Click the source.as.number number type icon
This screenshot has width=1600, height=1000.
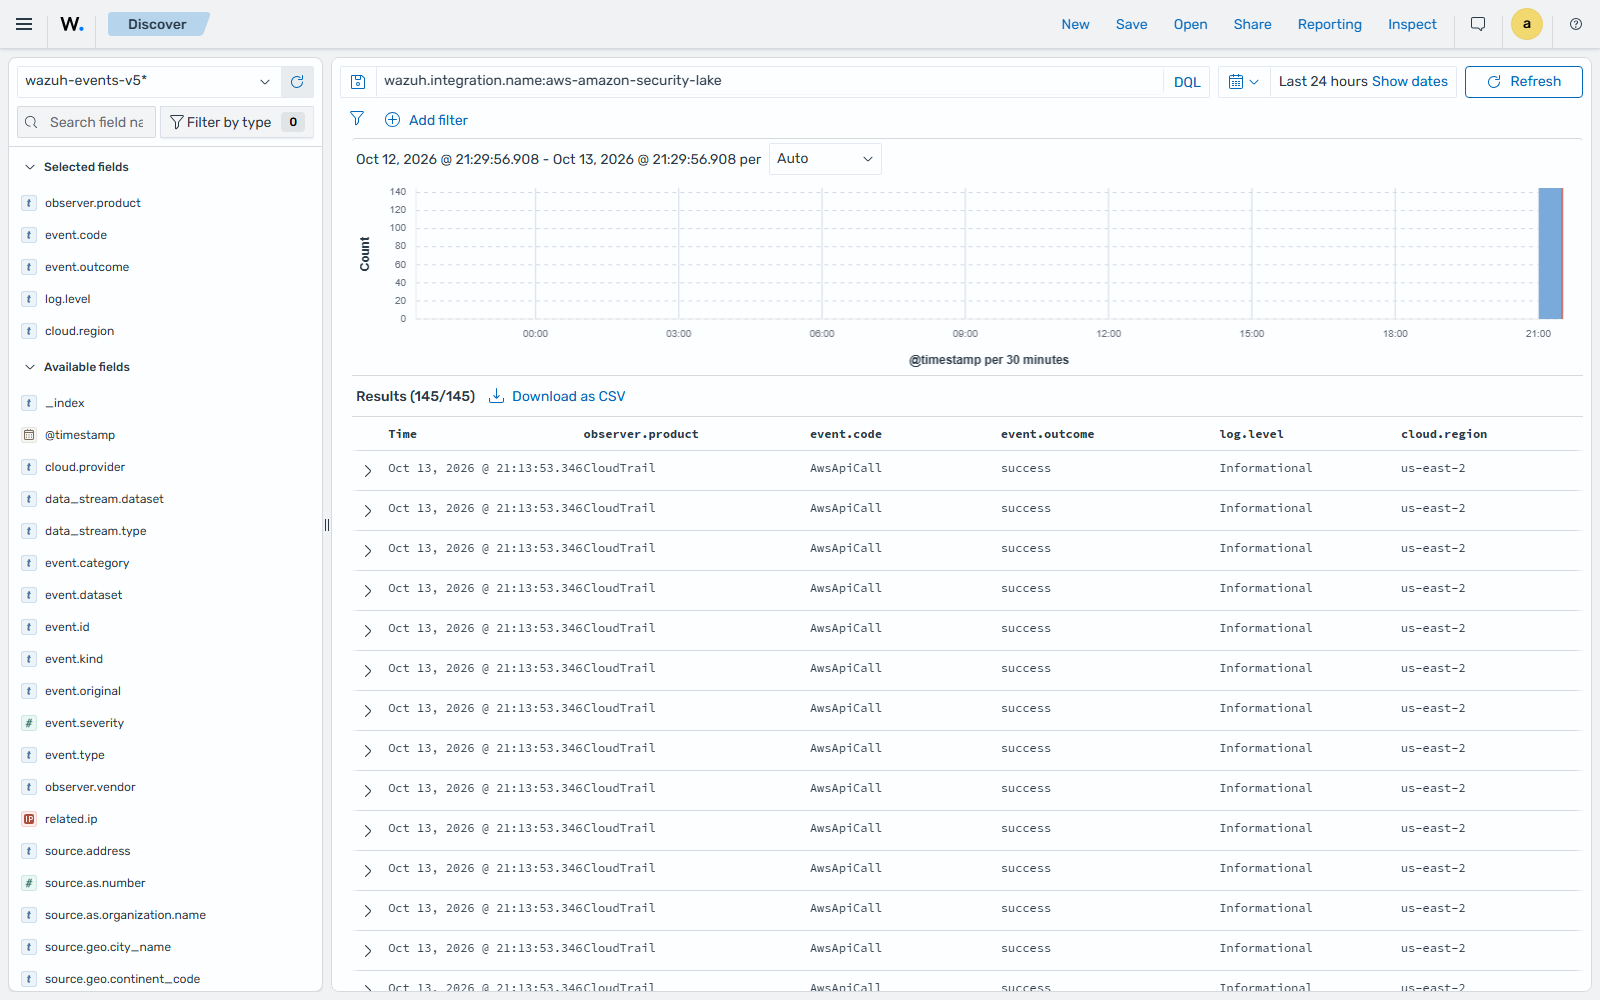(29, 883)
